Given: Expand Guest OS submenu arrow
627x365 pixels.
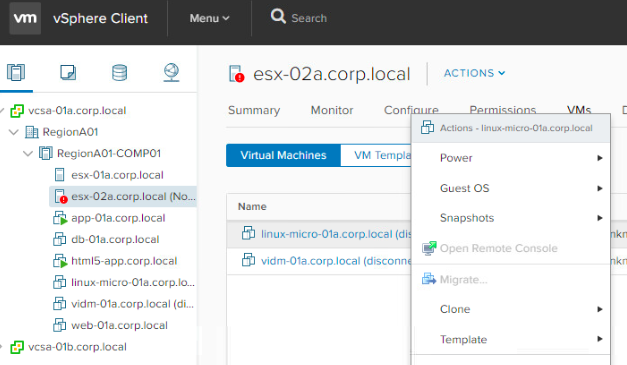Looking at the screenshot, I should coord(600,188).
